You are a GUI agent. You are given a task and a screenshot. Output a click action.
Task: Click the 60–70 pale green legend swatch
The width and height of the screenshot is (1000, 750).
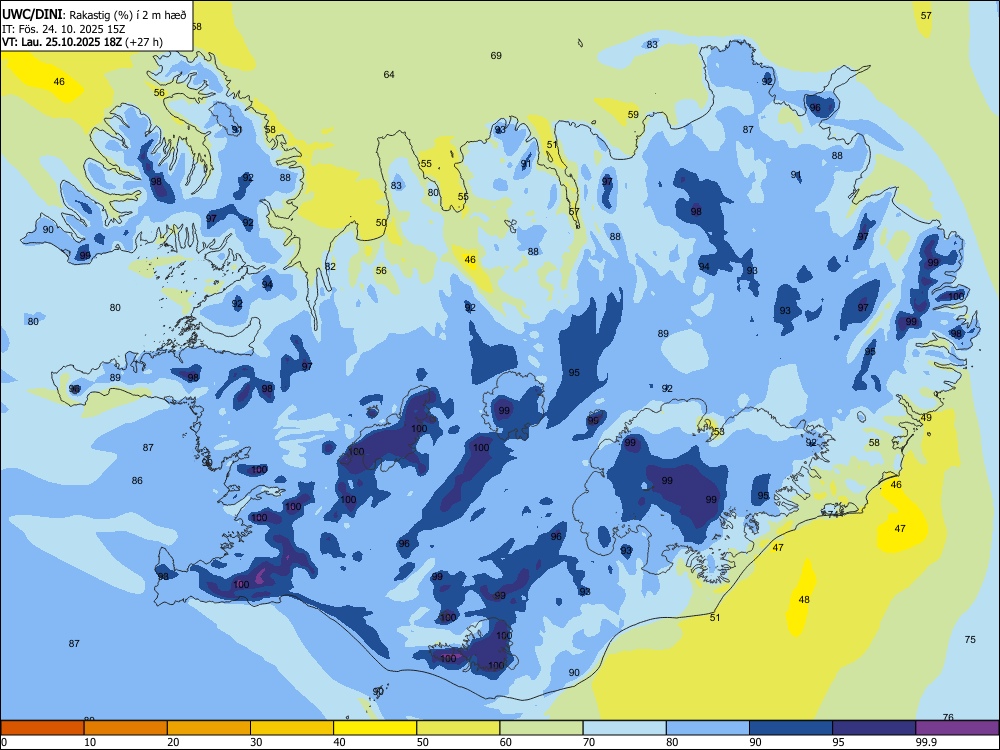tap(541, 728)
